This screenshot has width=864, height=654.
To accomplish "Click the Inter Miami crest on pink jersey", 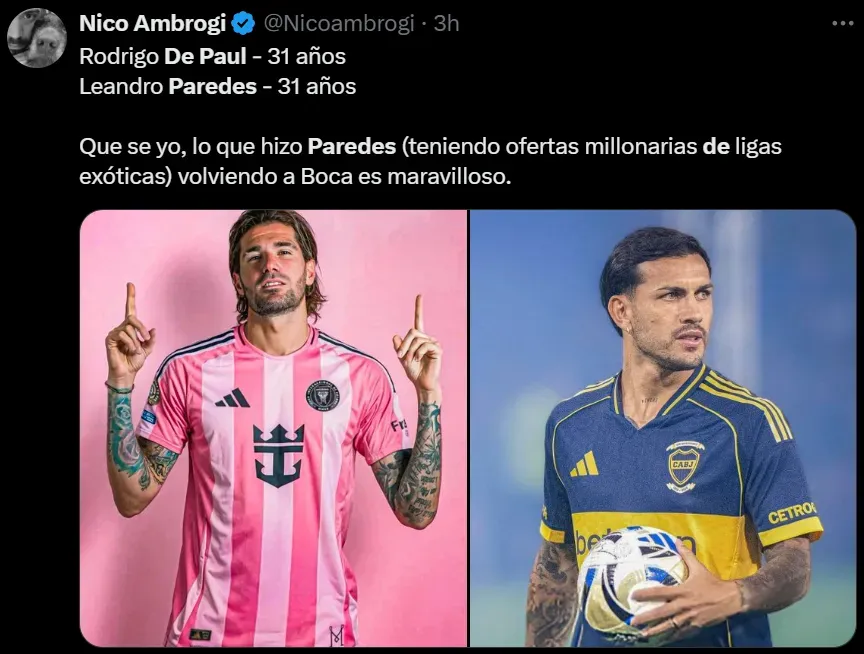I will click(322, 395).
